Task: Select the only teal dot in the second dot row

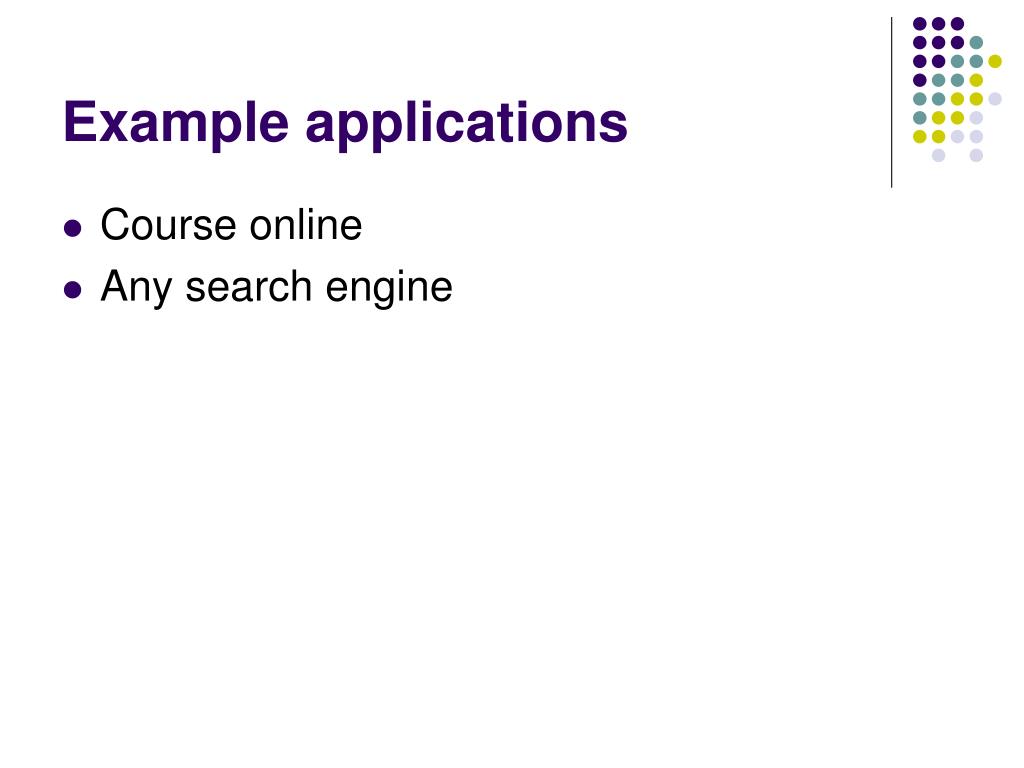Action: coord(976,43)
